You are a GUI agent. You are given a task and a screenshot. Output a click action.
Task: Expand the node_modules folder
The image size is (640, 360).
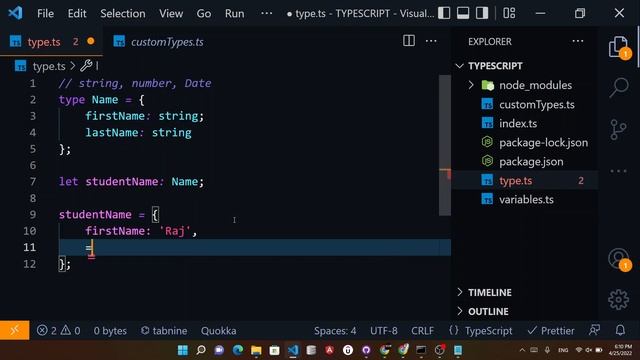[x=471, y=85]
